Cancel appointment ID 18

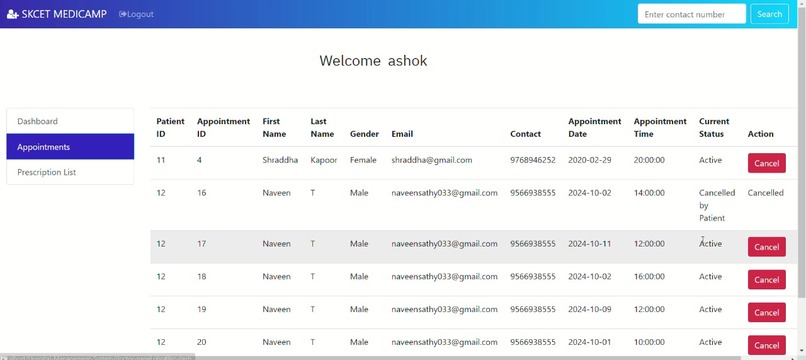[766, 280]
